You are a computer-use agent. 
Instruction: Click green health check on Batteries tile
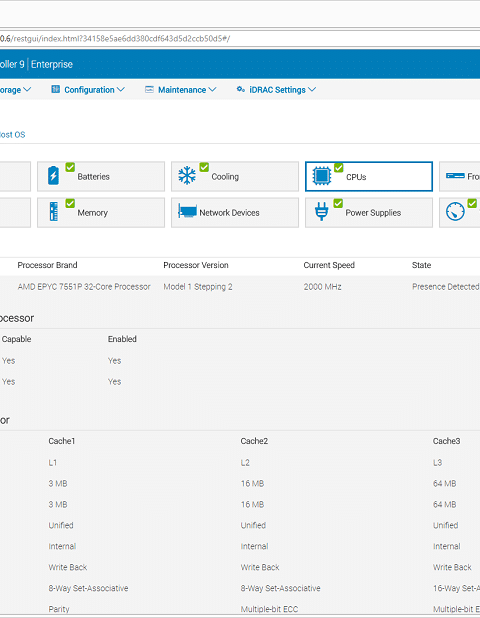coord(70,167)
